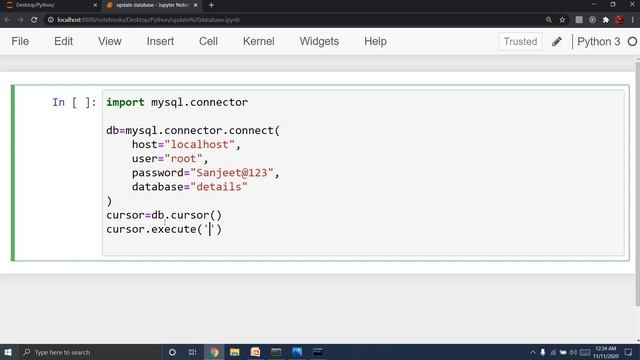Click the Type here to search box

click(x=90, y=352)
